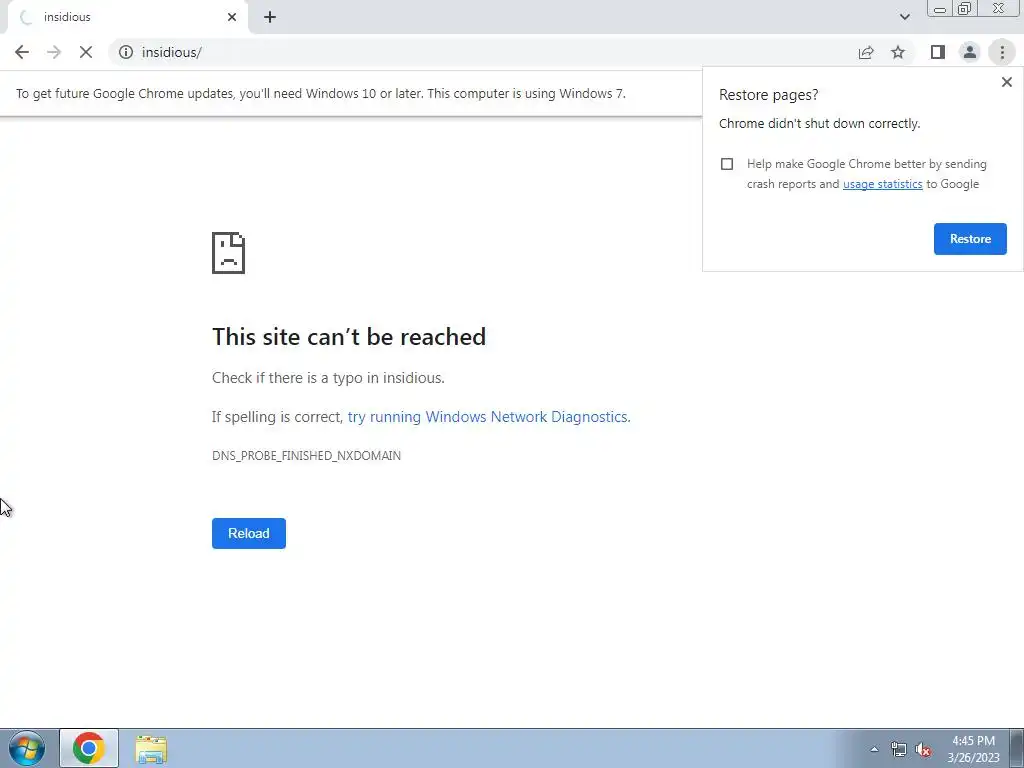Enable sending crash reports checkbox
The height and width of the screenshot is (768, 1024).
727,164
